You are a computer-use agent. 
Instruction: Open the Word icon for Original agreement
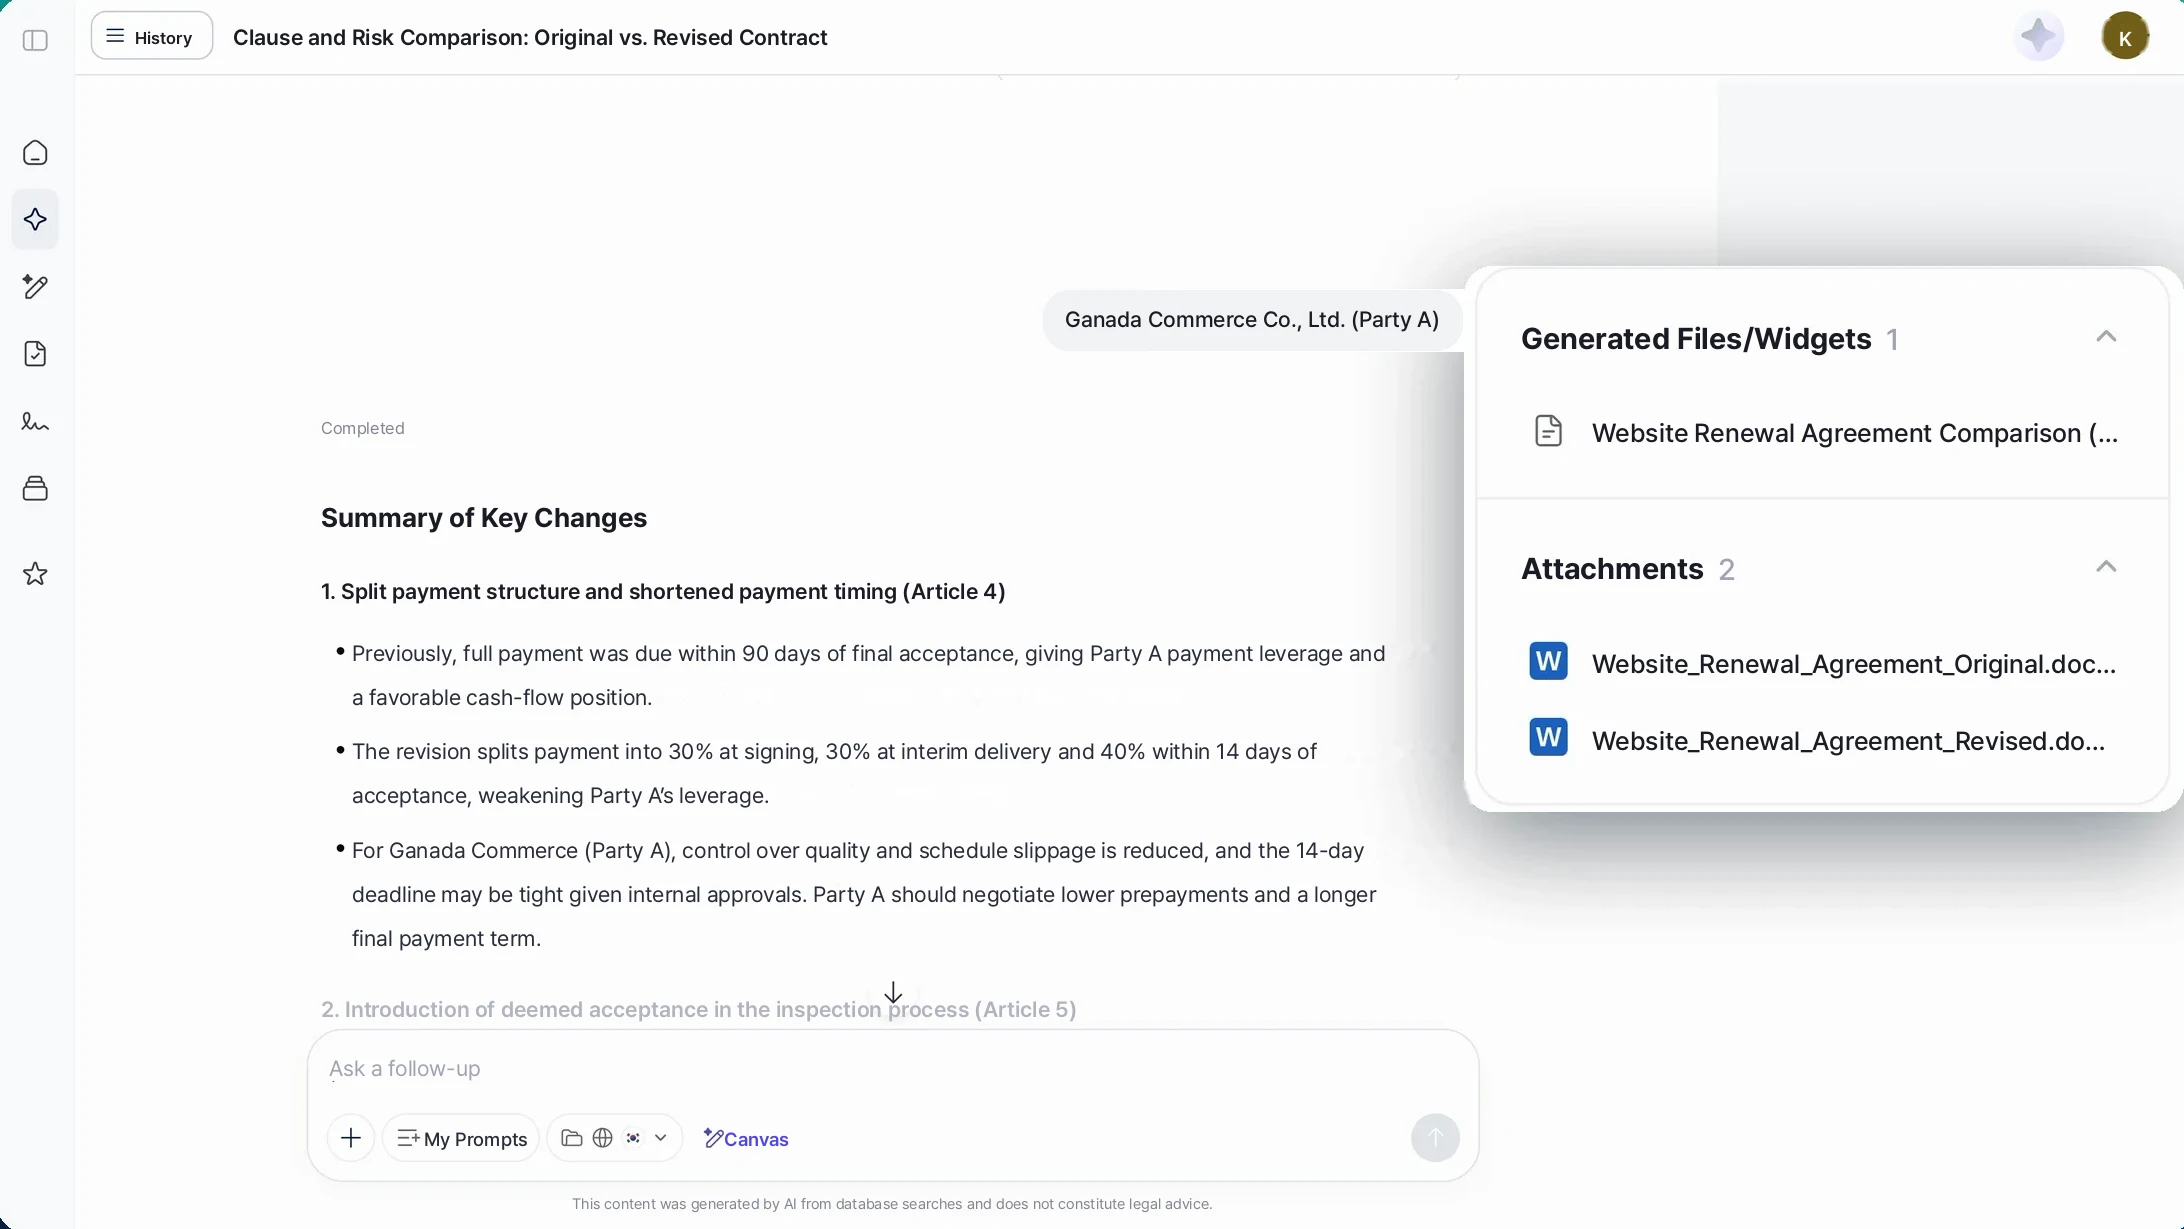pos(1548,661)
